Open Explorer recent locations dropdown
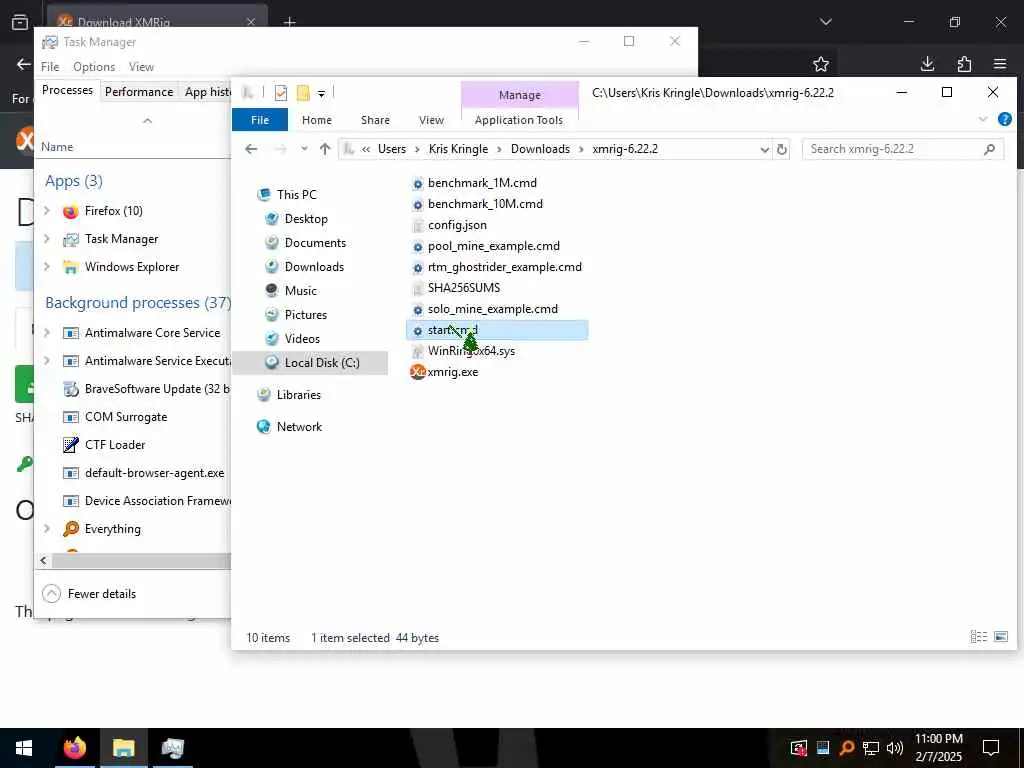This screenshot has height=768, width=1024. 304,149
